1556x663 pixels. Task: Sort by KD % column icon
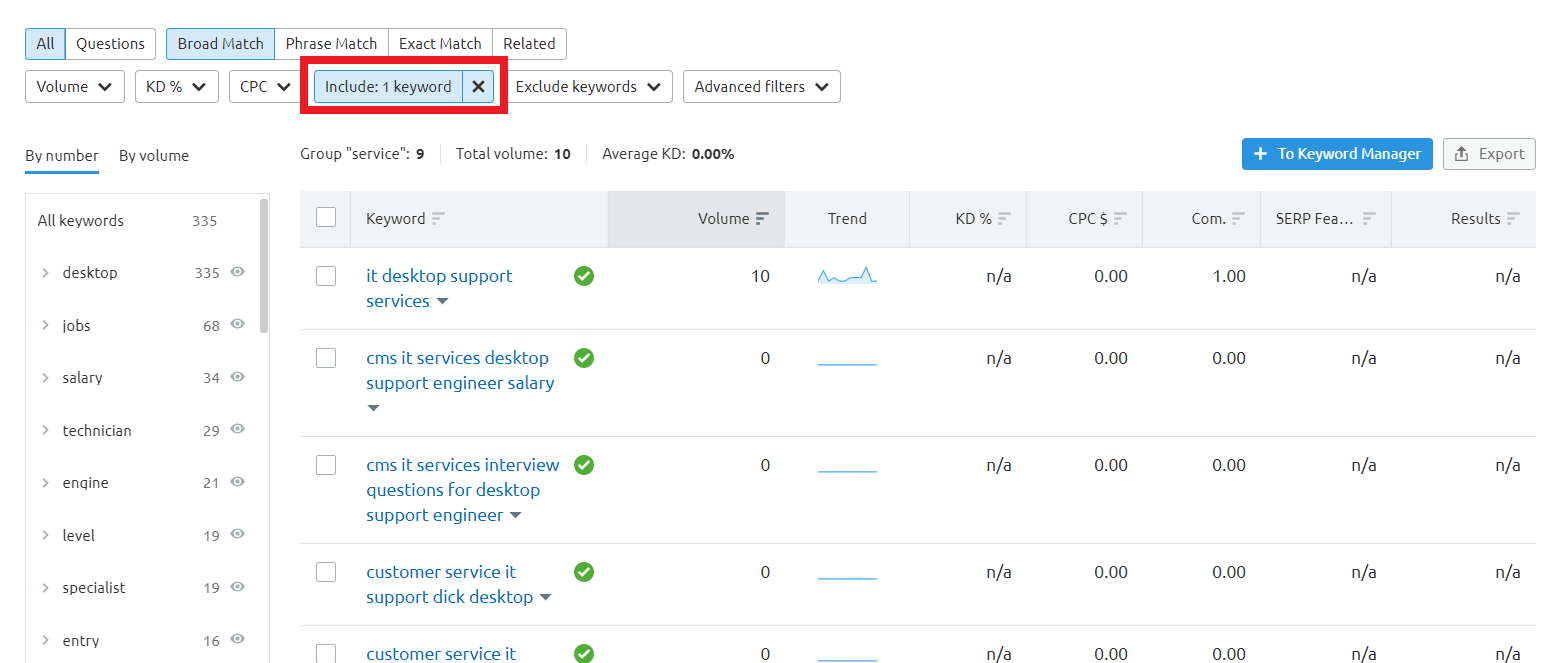tap(1004, 219)
